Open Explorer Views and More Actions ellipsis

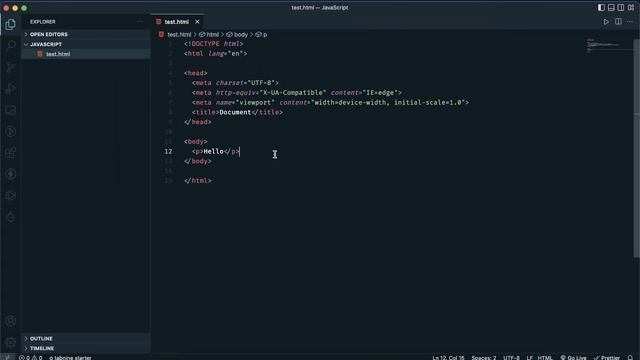coord(140,22)
